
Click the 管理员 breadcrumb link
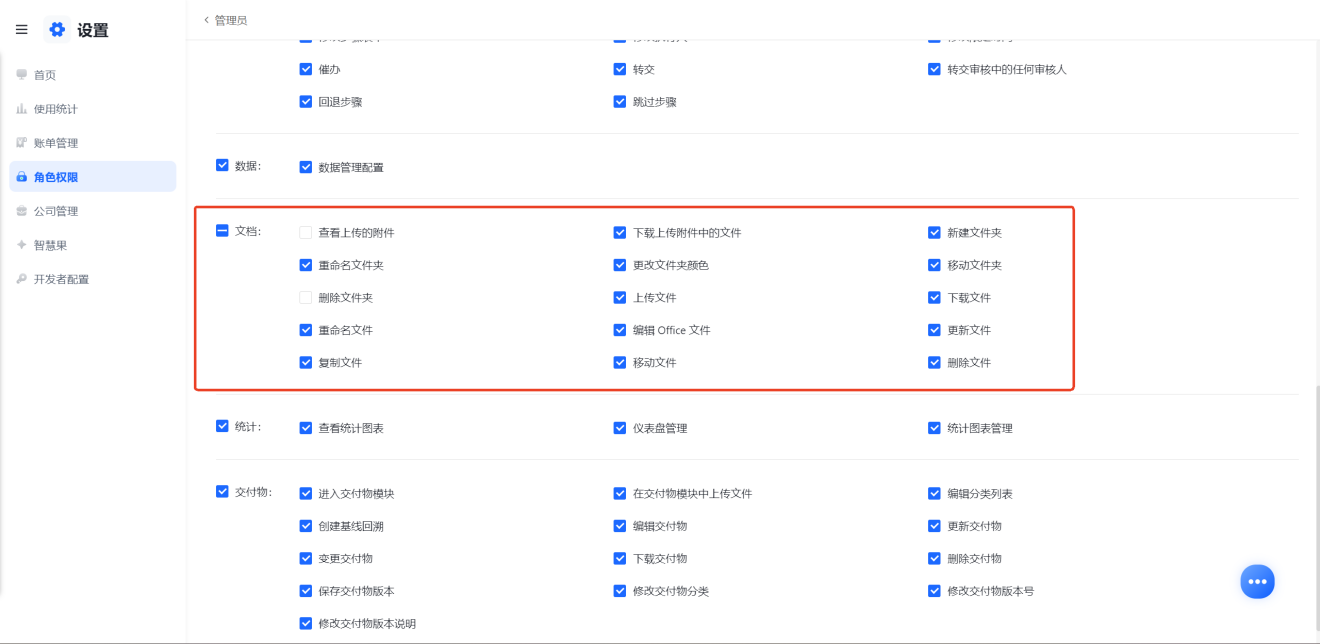point(230,20)
